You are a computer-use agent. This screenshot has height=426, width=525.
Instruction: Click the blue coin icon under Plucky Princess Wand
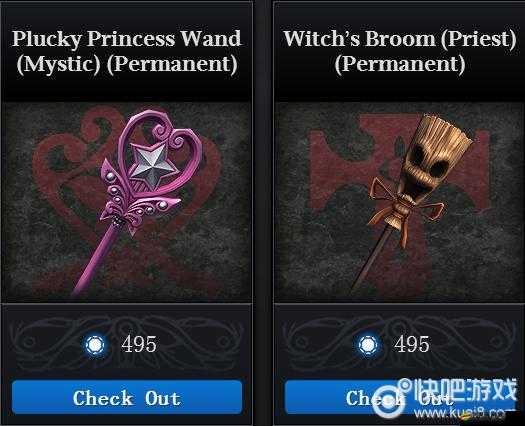tap(95, 344)
